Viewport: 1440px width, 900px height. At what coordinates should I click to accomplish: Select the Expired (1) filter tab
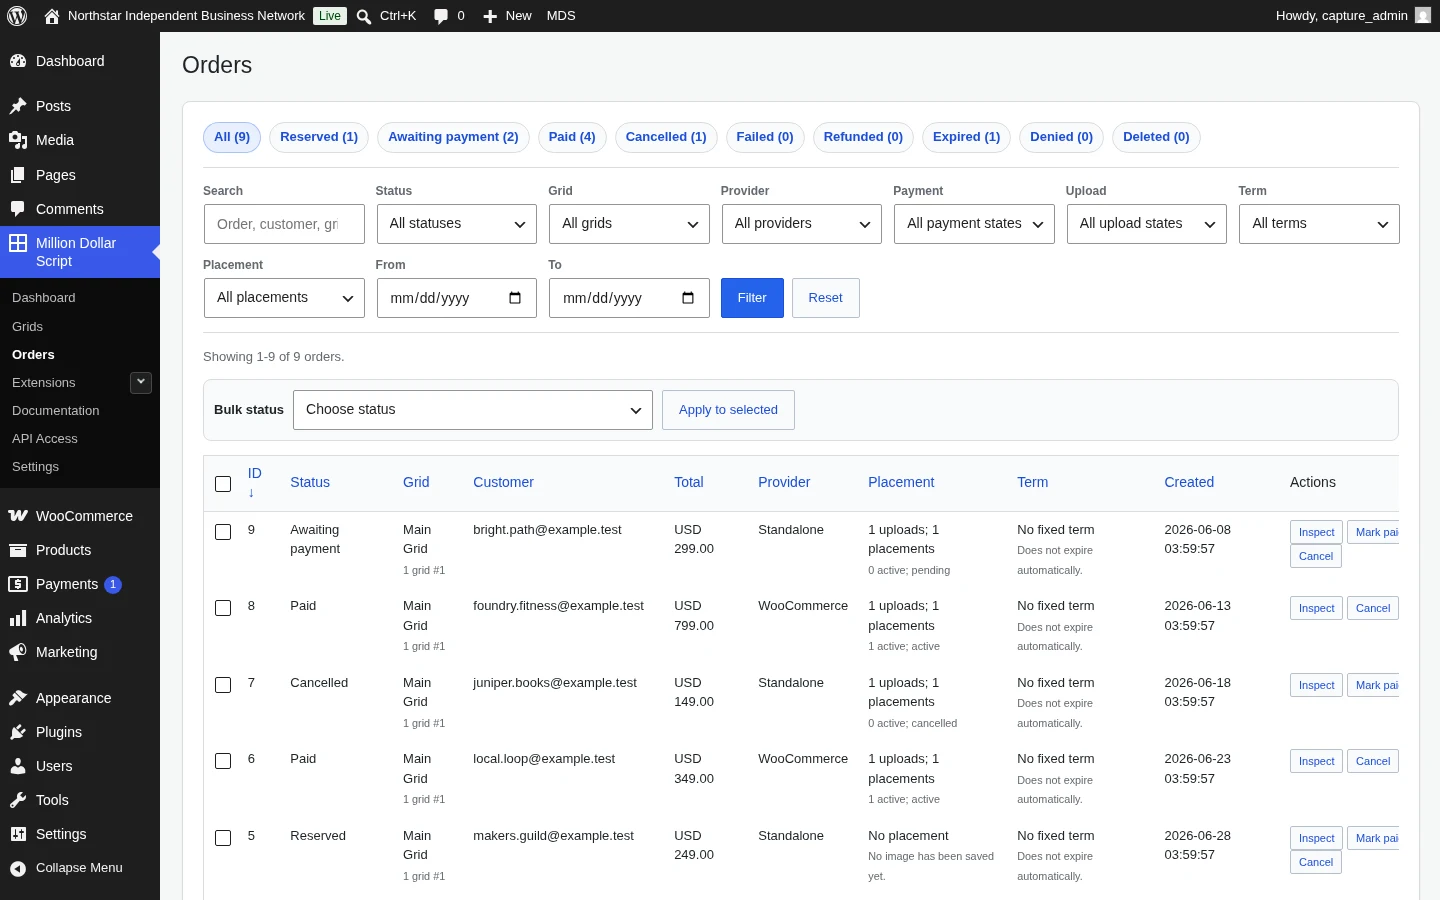(966, 137)
